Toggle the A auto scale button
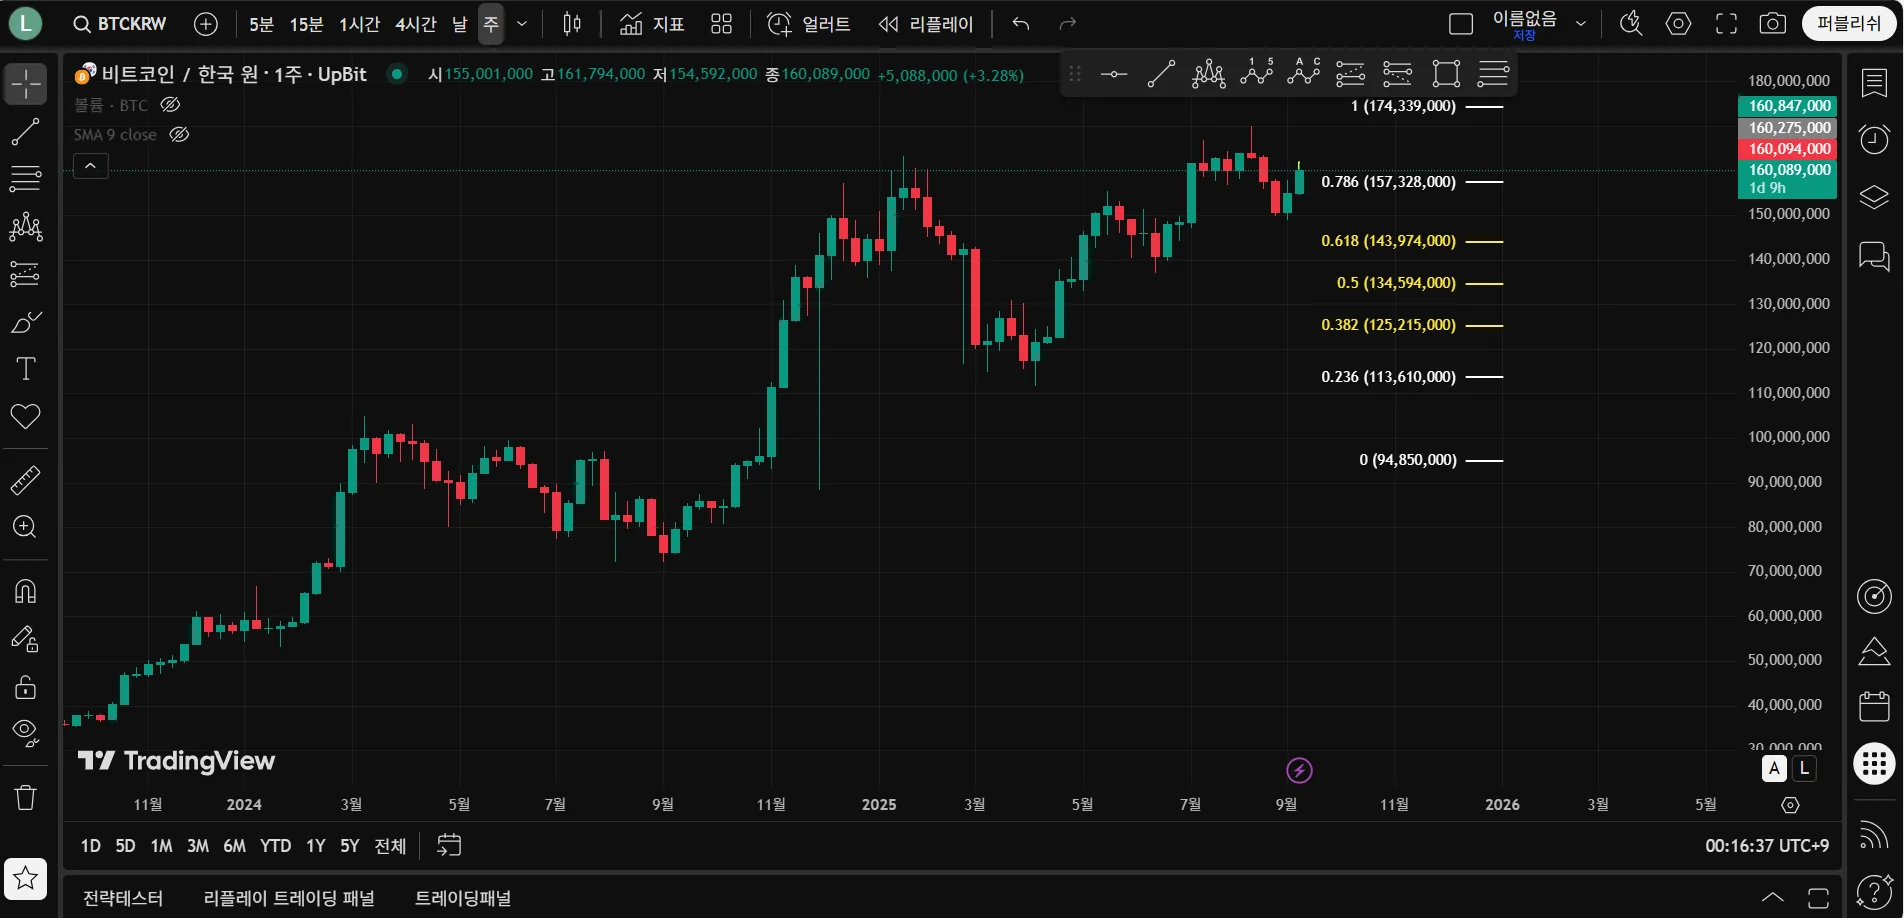Image resolution: width=1904 pixels, height=918 pixels. (x=1774, y=768)
